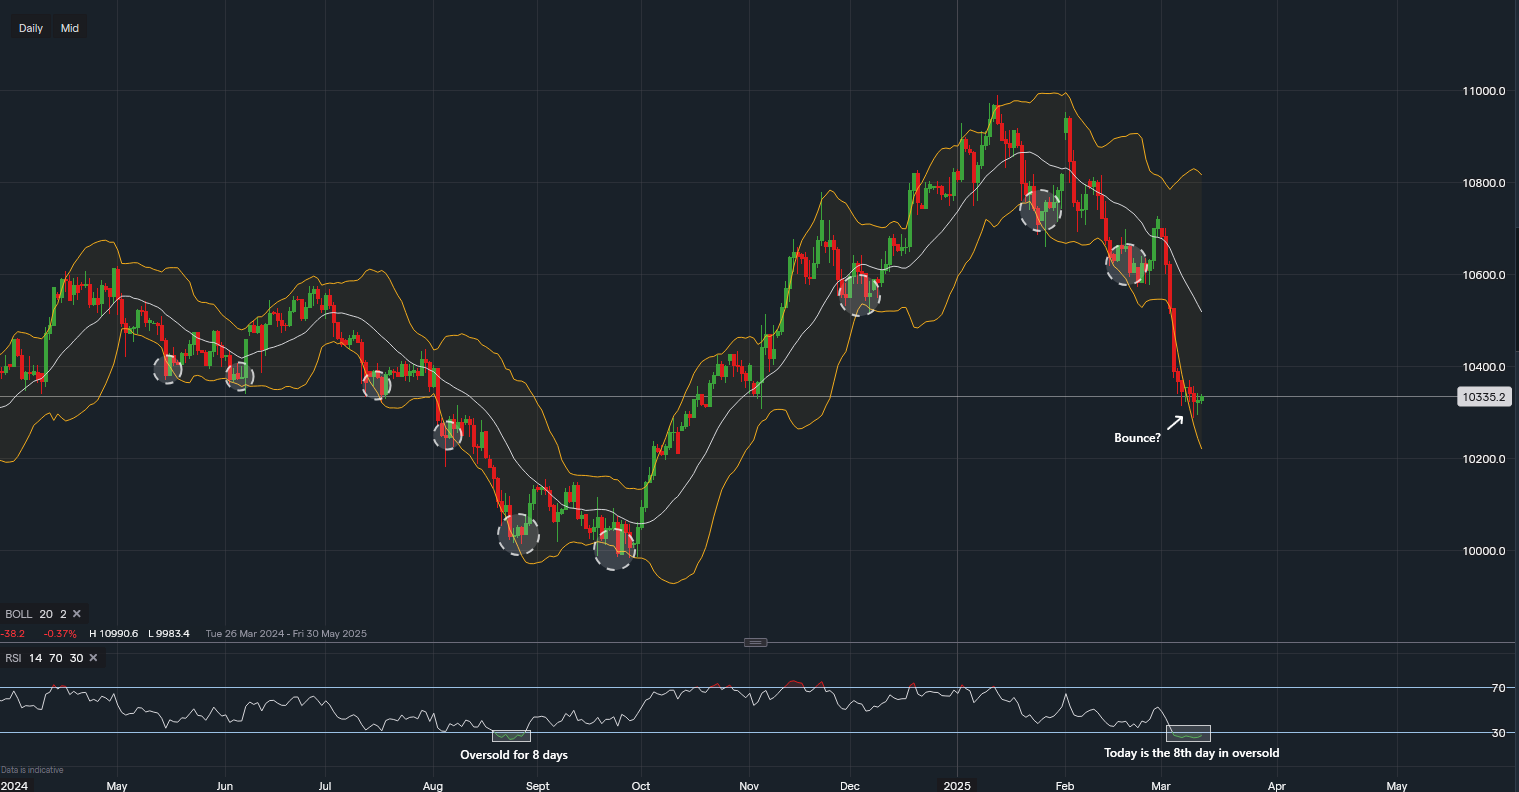Select 'Today is the 8th day in oversold' note

pos(1191,753)
